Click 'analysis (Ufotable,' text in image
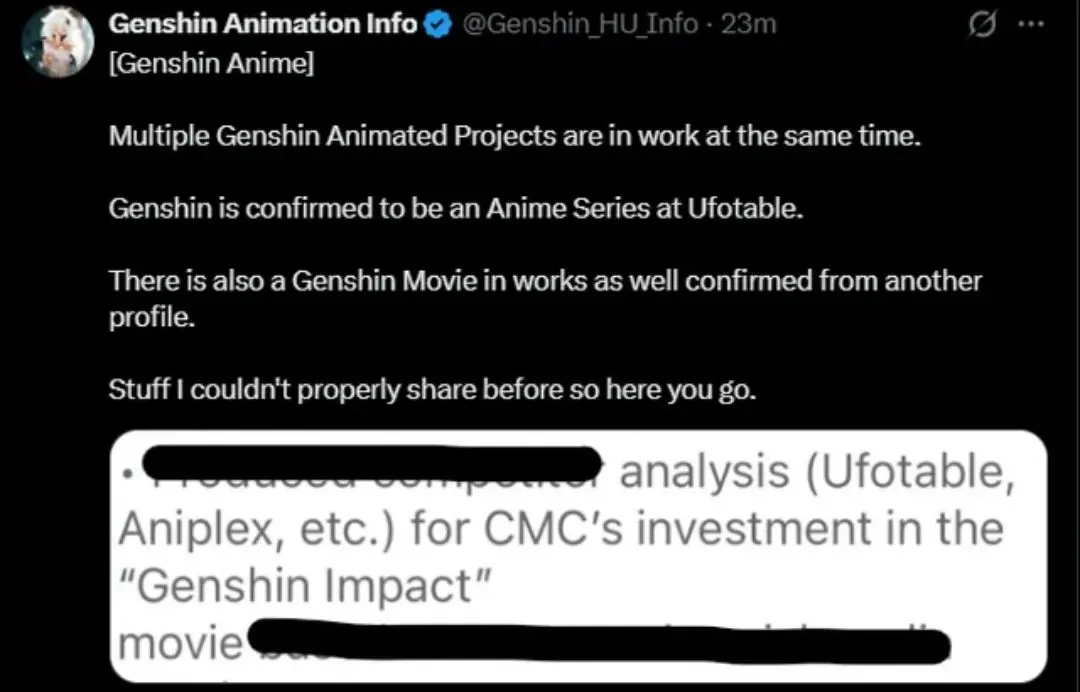 point(812,472)
